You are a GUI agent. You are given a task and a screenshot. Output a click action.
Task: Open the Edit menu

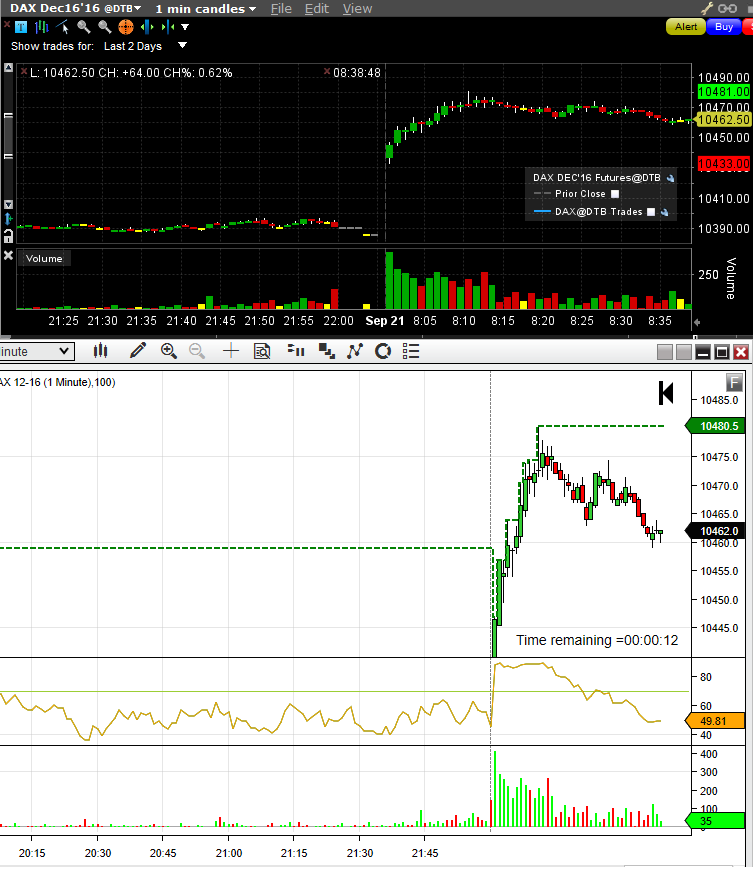(x=317, y=9)
